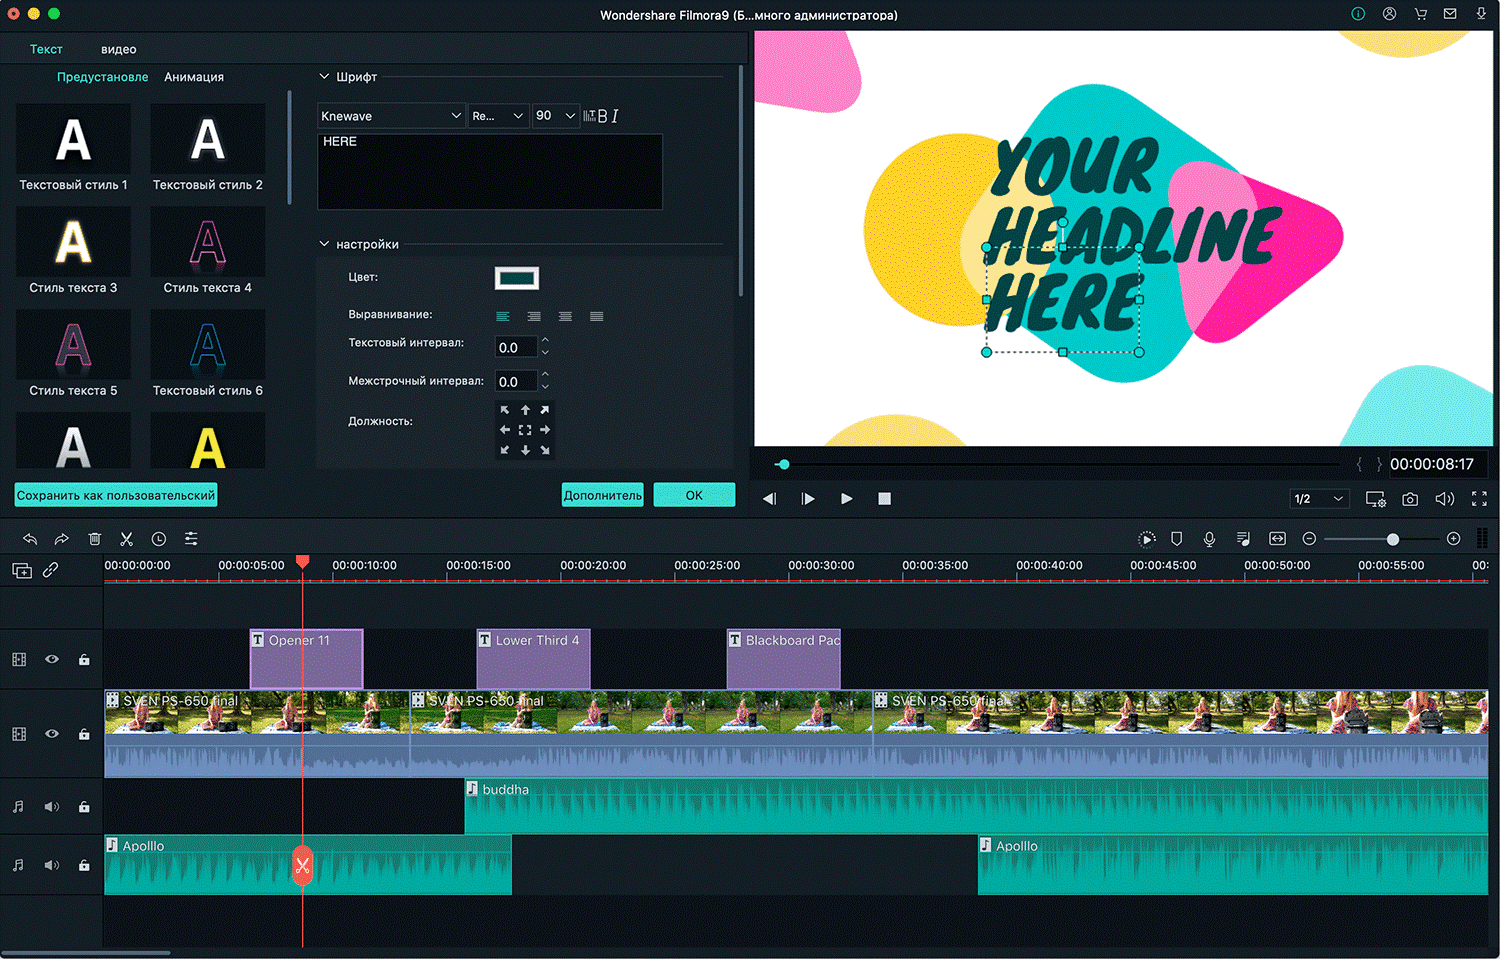The width and height of the screenshot is (1500, 959).
Task: Zoom out the timeline with minus icon
Action: coord(1309,539)
